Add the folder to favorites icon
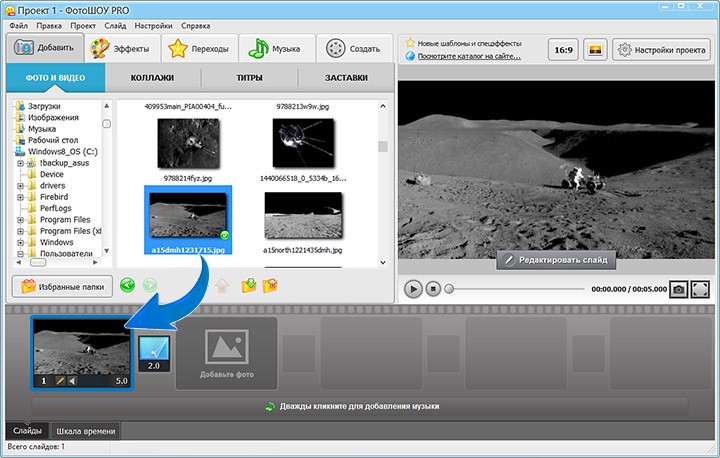Screen dimensions: 720x458 tap(247, 285)
